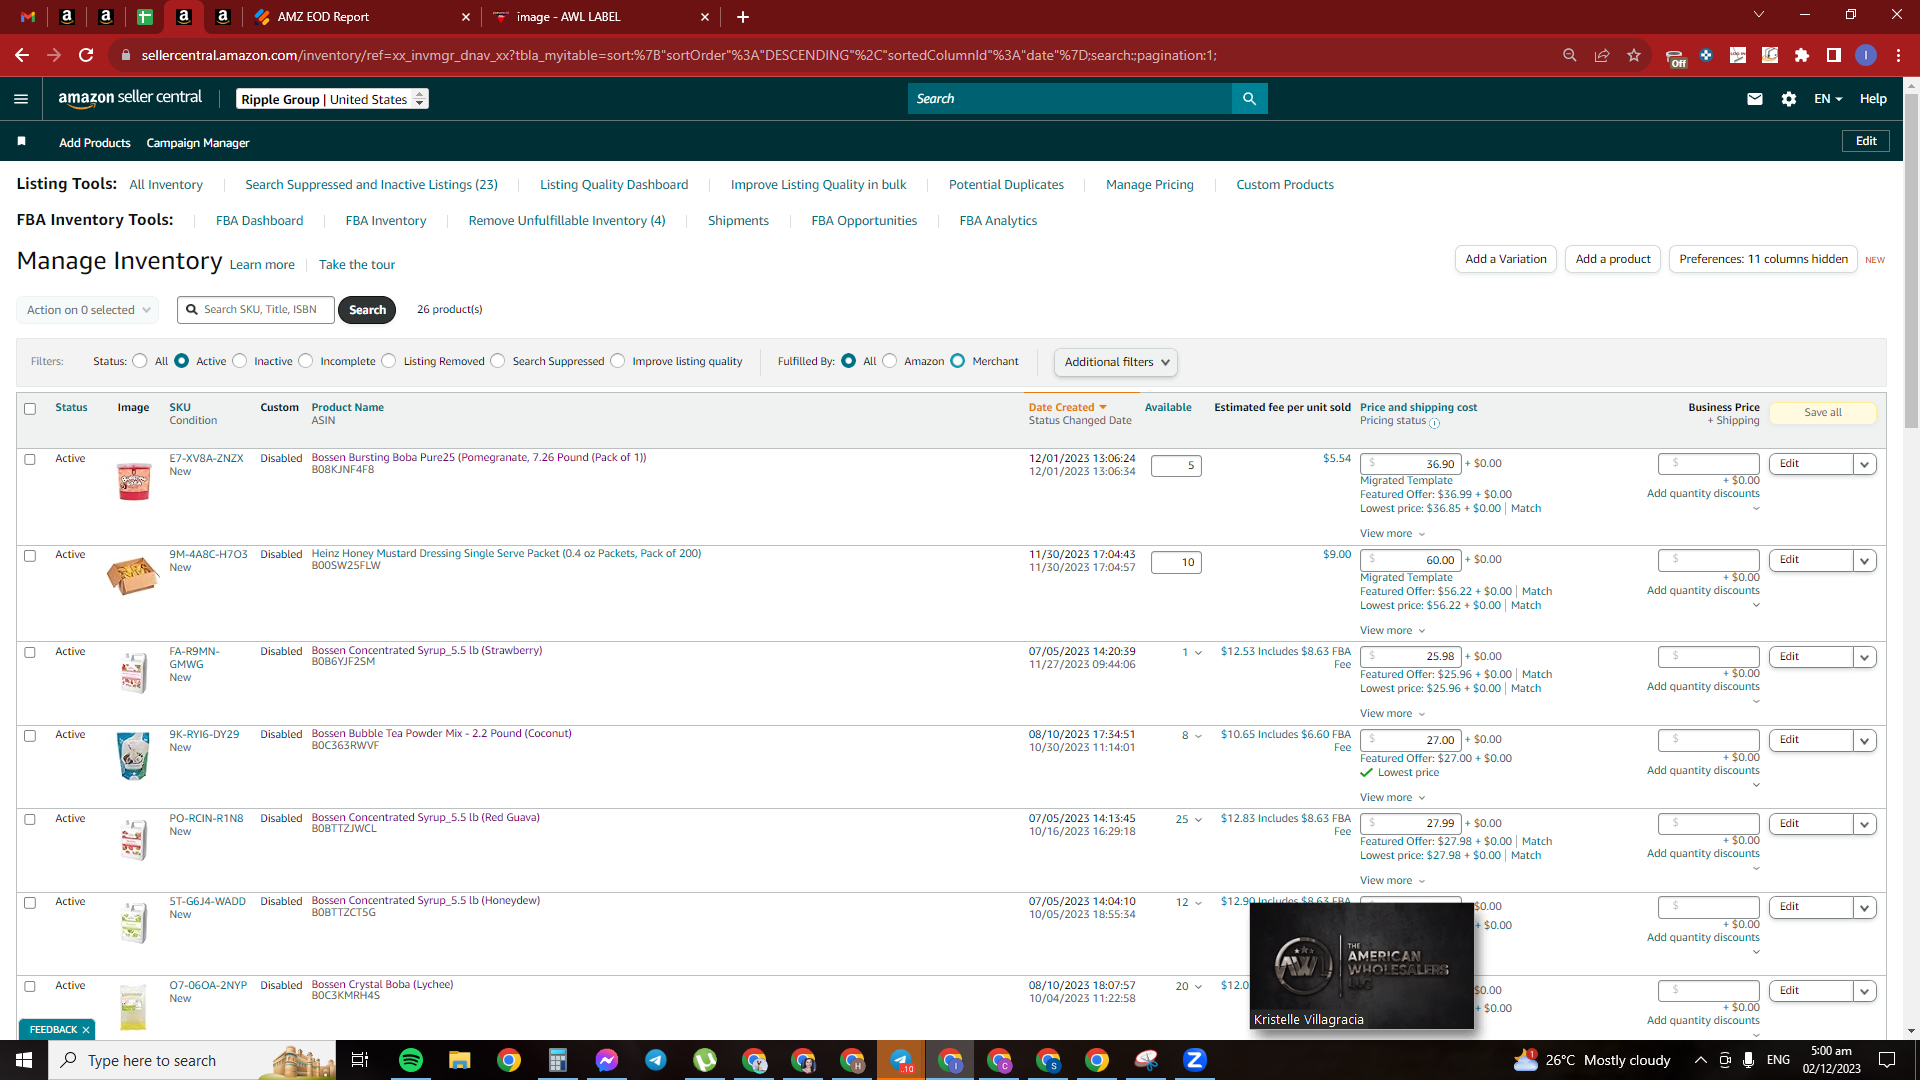Open Spotify from the taskbar

click(x=411, y=1060)
